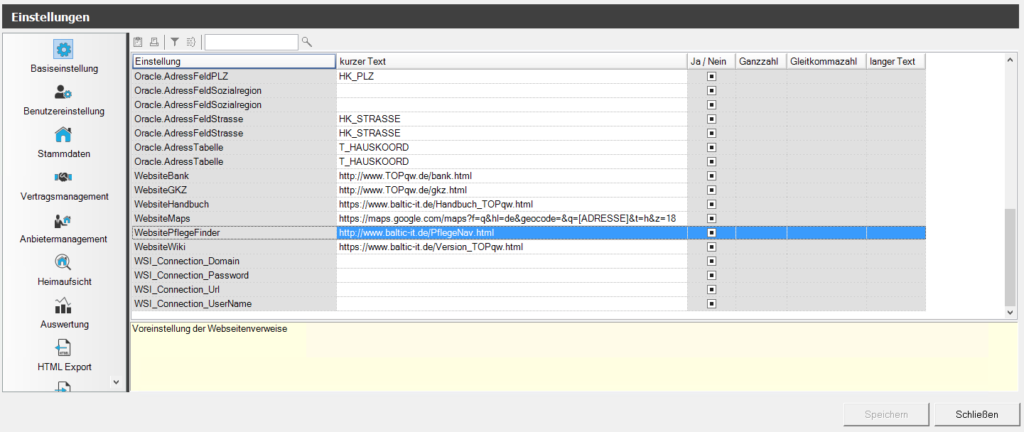Viewport: 1024px width, 432px height.
Task: Click the table scrollbar down arrow
Action: (x=1010, y=313)
